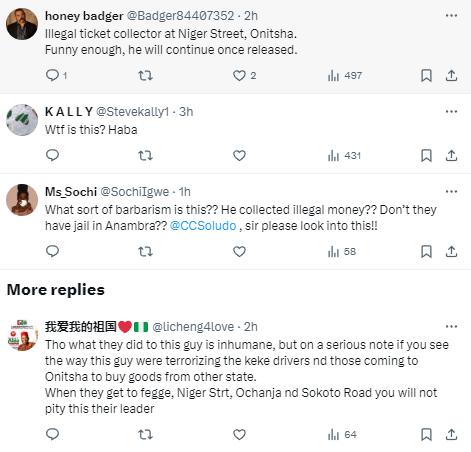Open the honey badger avatar

pos(22,24)
